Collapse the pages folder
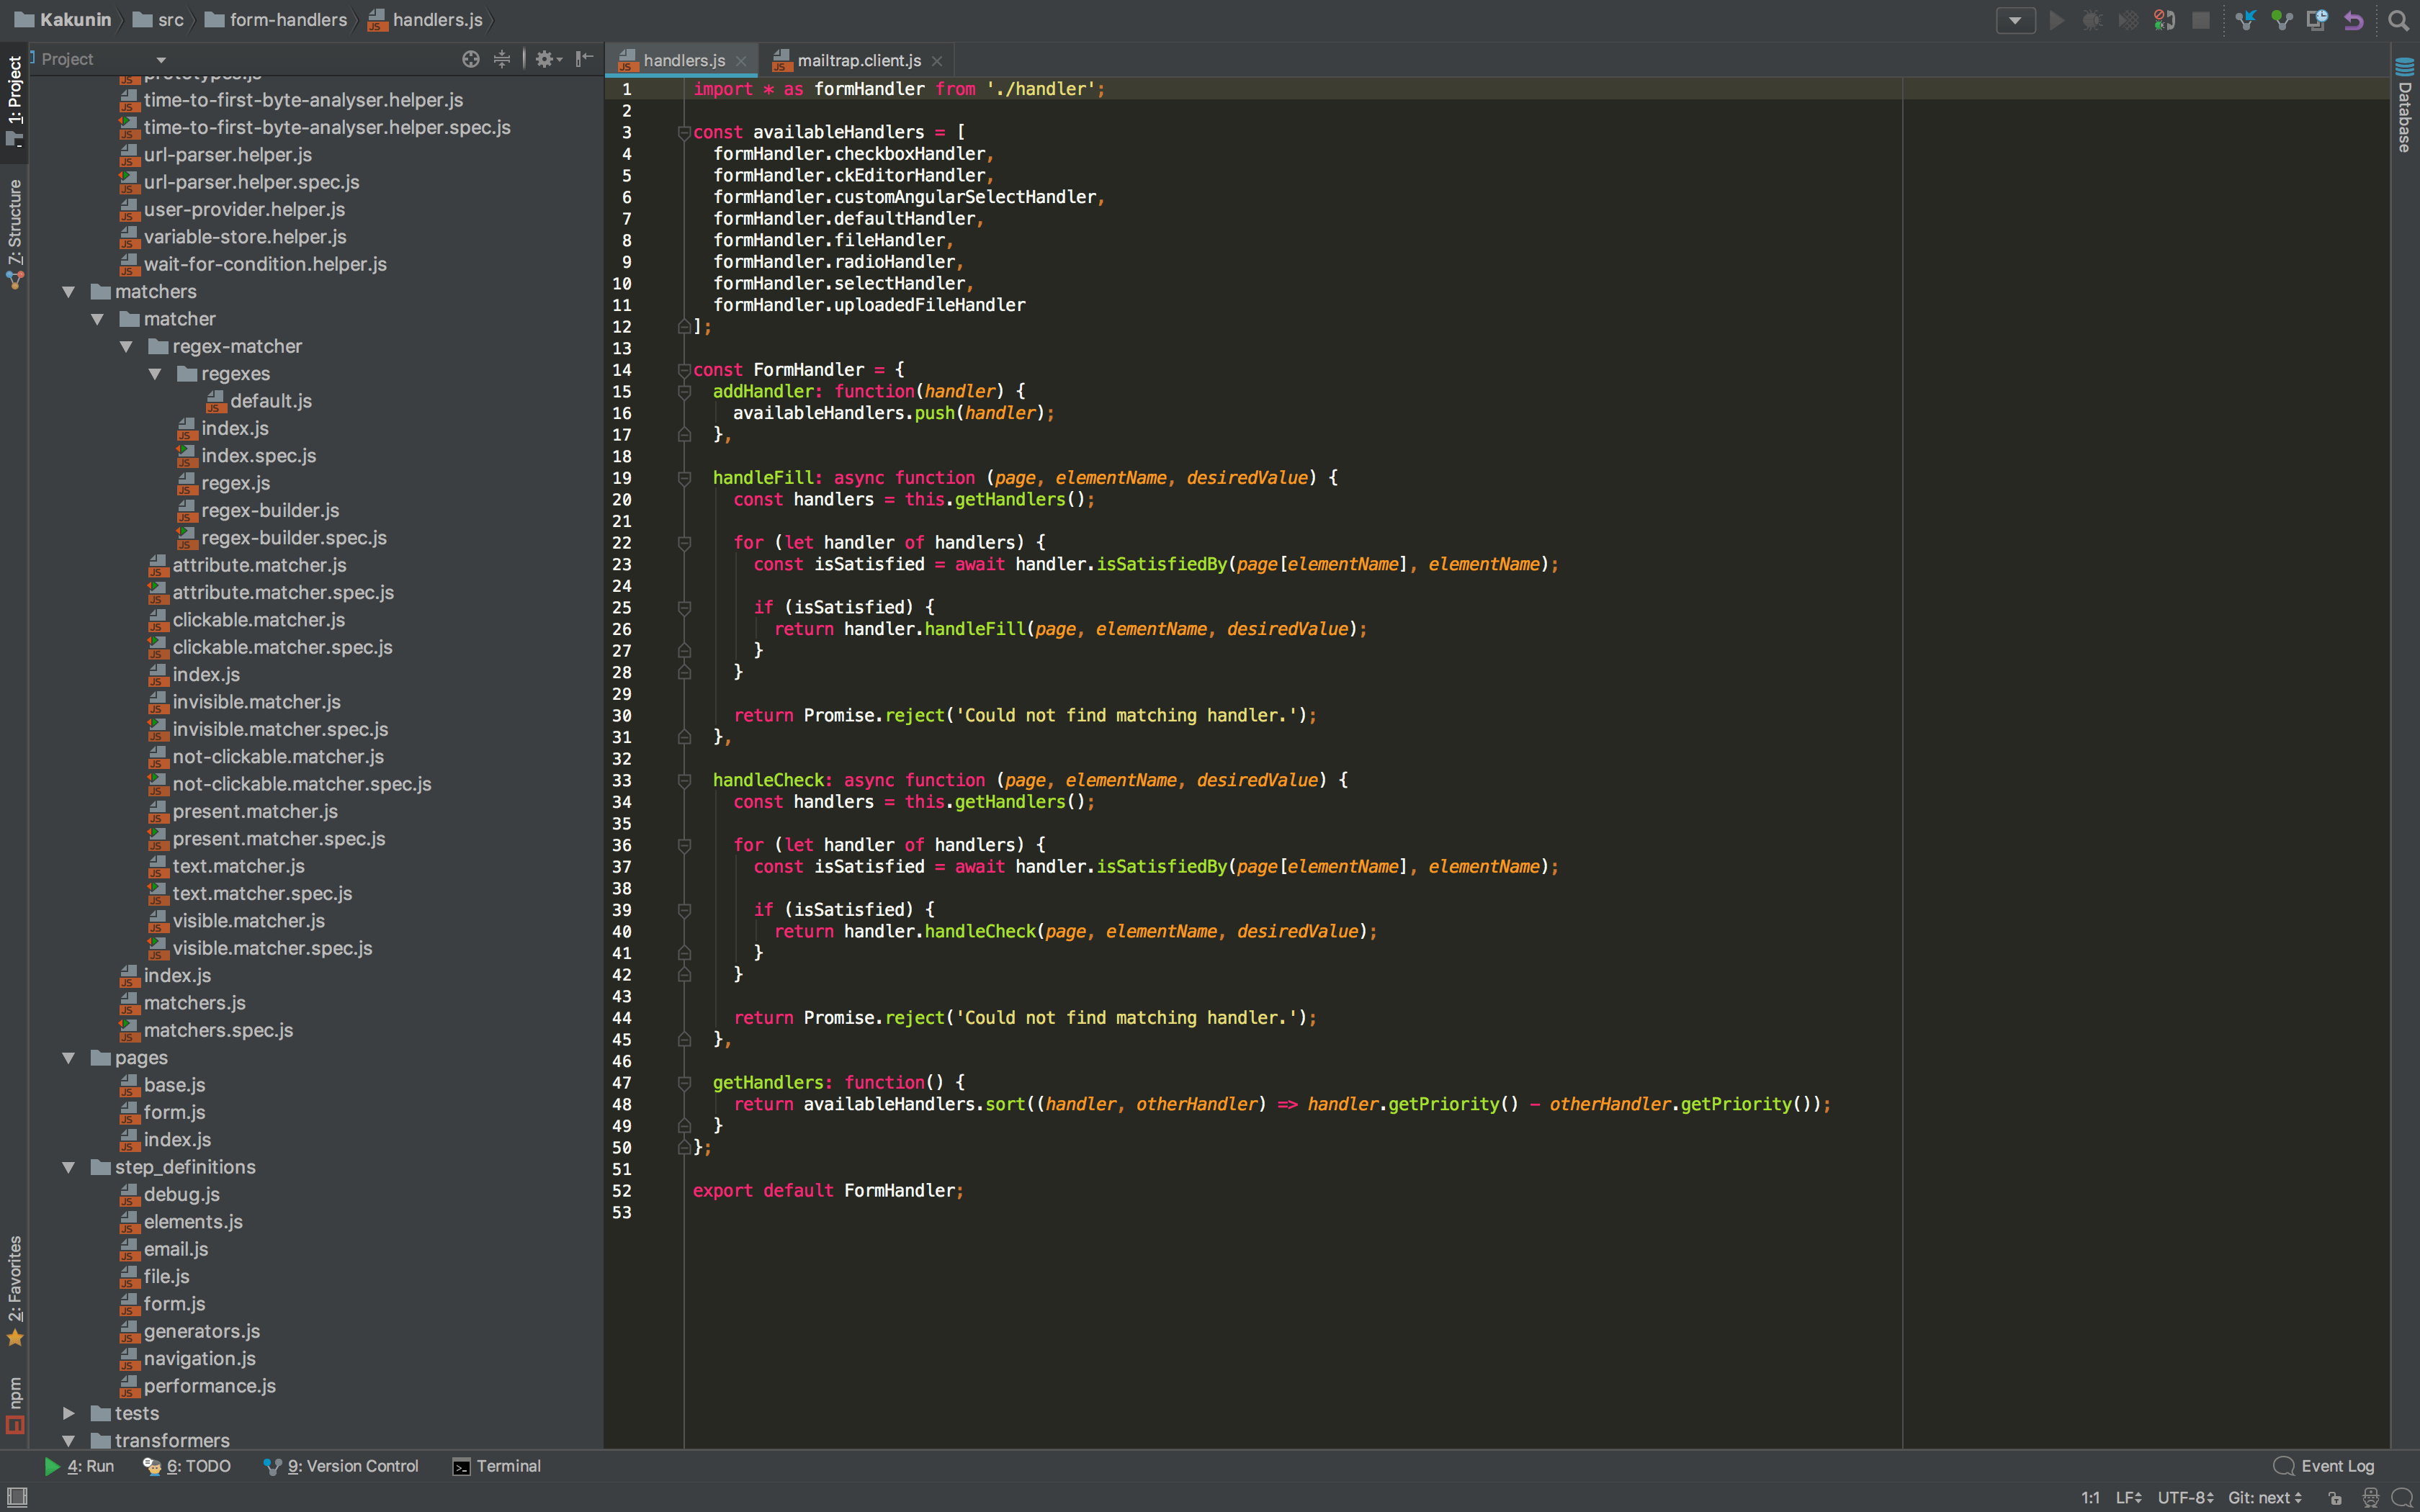 coord(69,1058)
